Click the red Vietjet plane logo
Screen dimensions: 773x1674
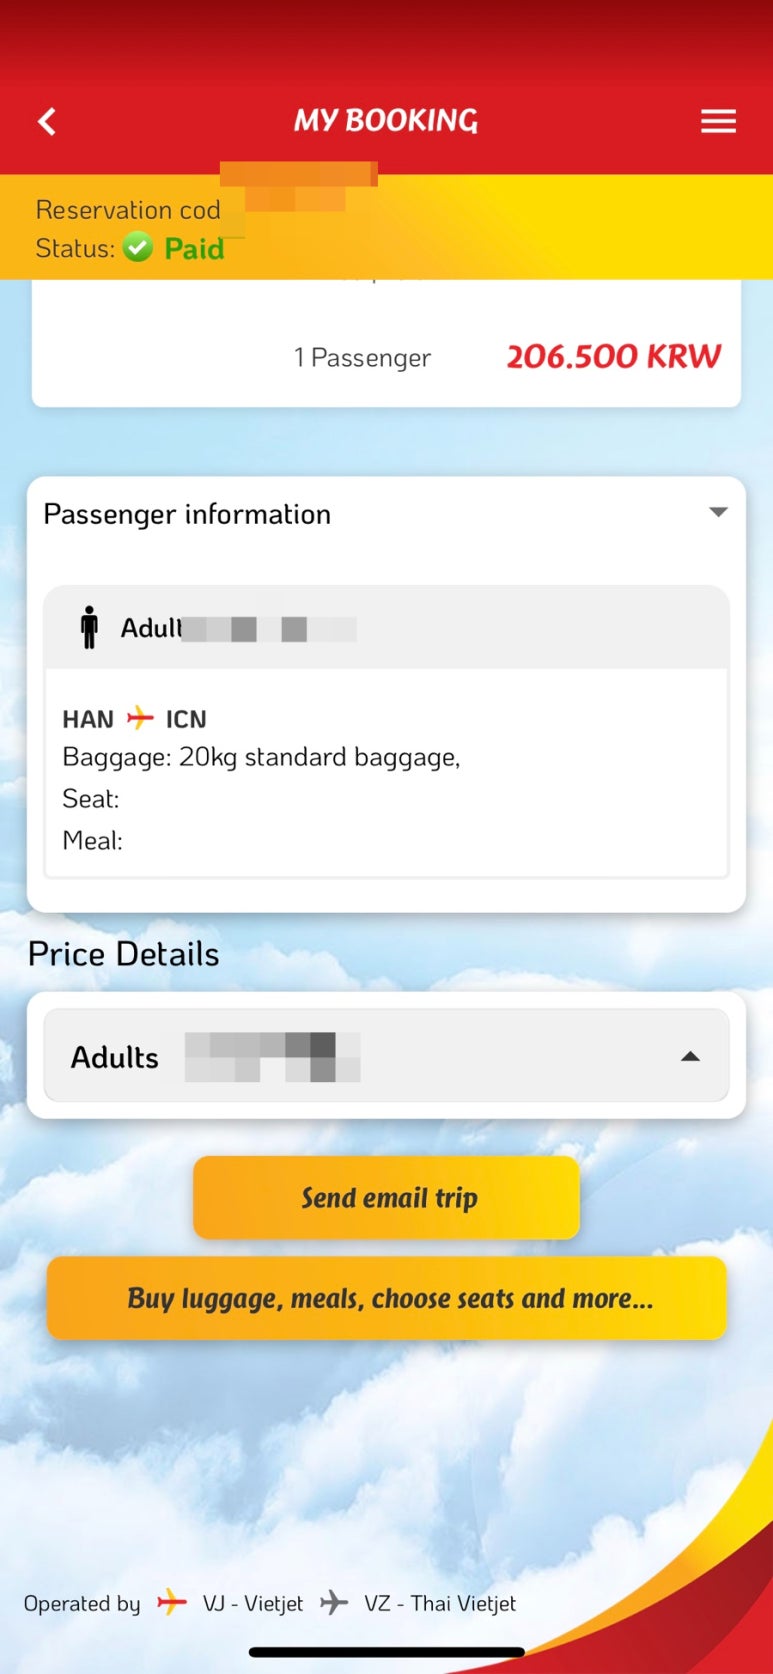[x=172, y=1602]
